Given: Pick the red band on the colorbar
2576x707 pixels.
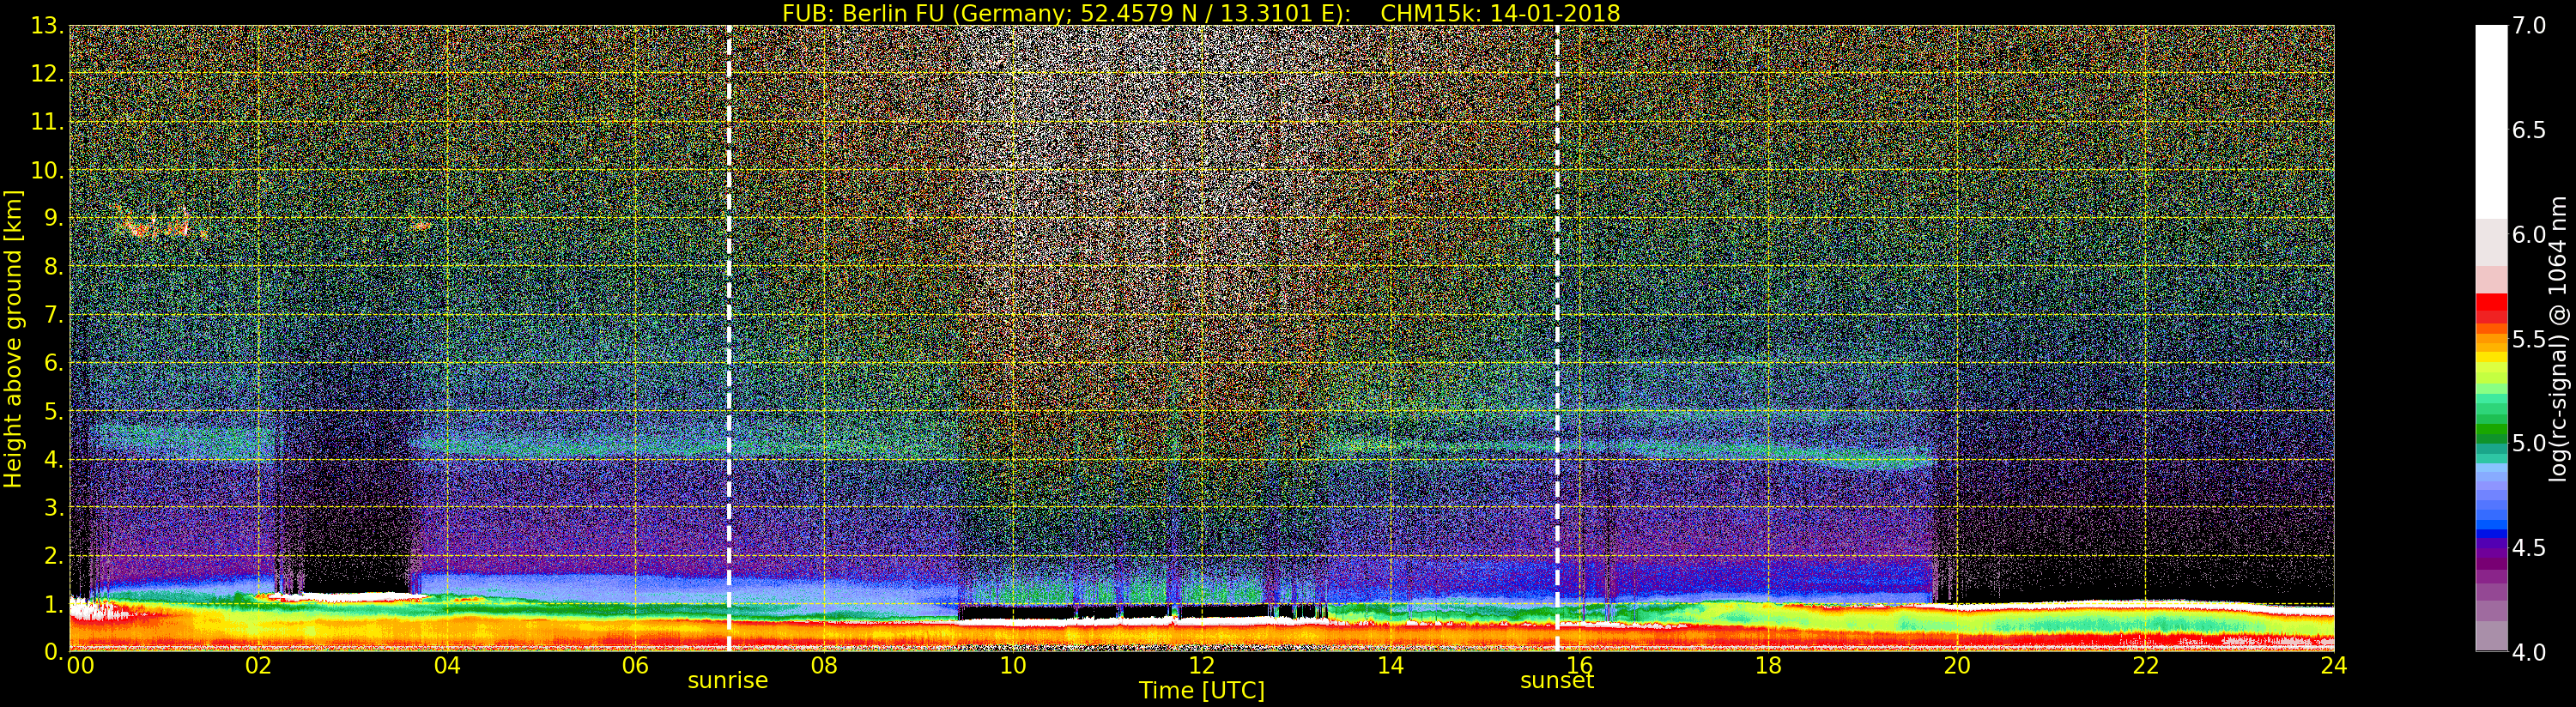Looking at the screenshot, I should pos(2491,304).
